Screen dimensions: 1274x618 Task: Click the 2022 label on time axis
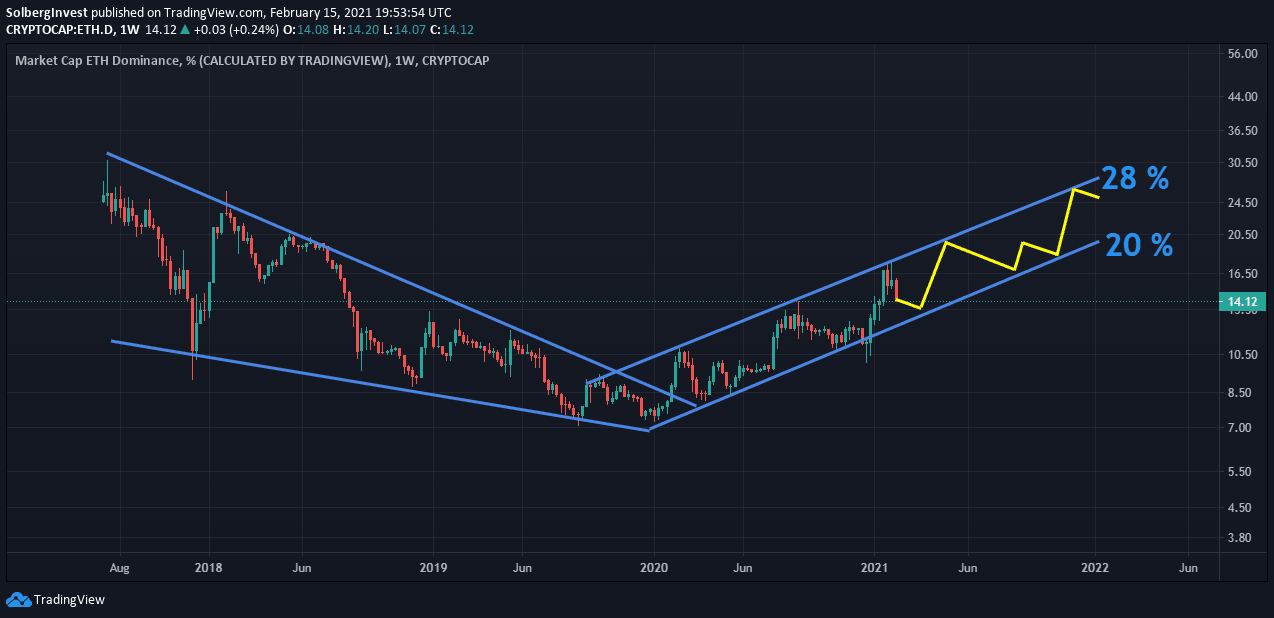[1096, 568]
